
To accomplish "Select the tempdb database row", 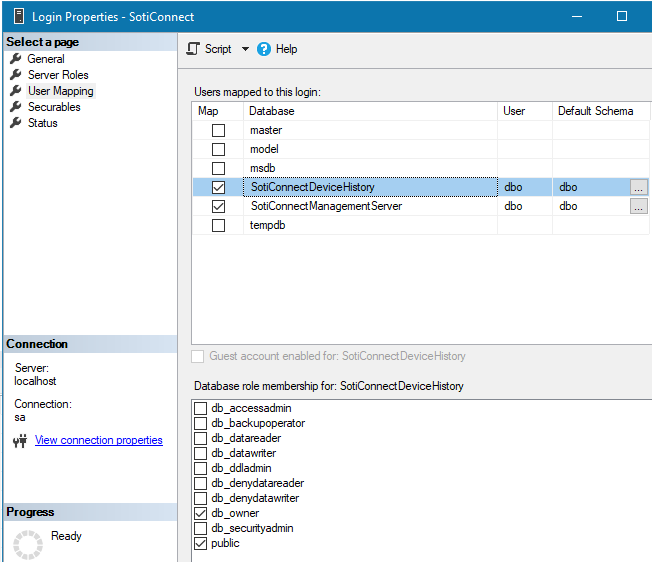I will point(420,225).
